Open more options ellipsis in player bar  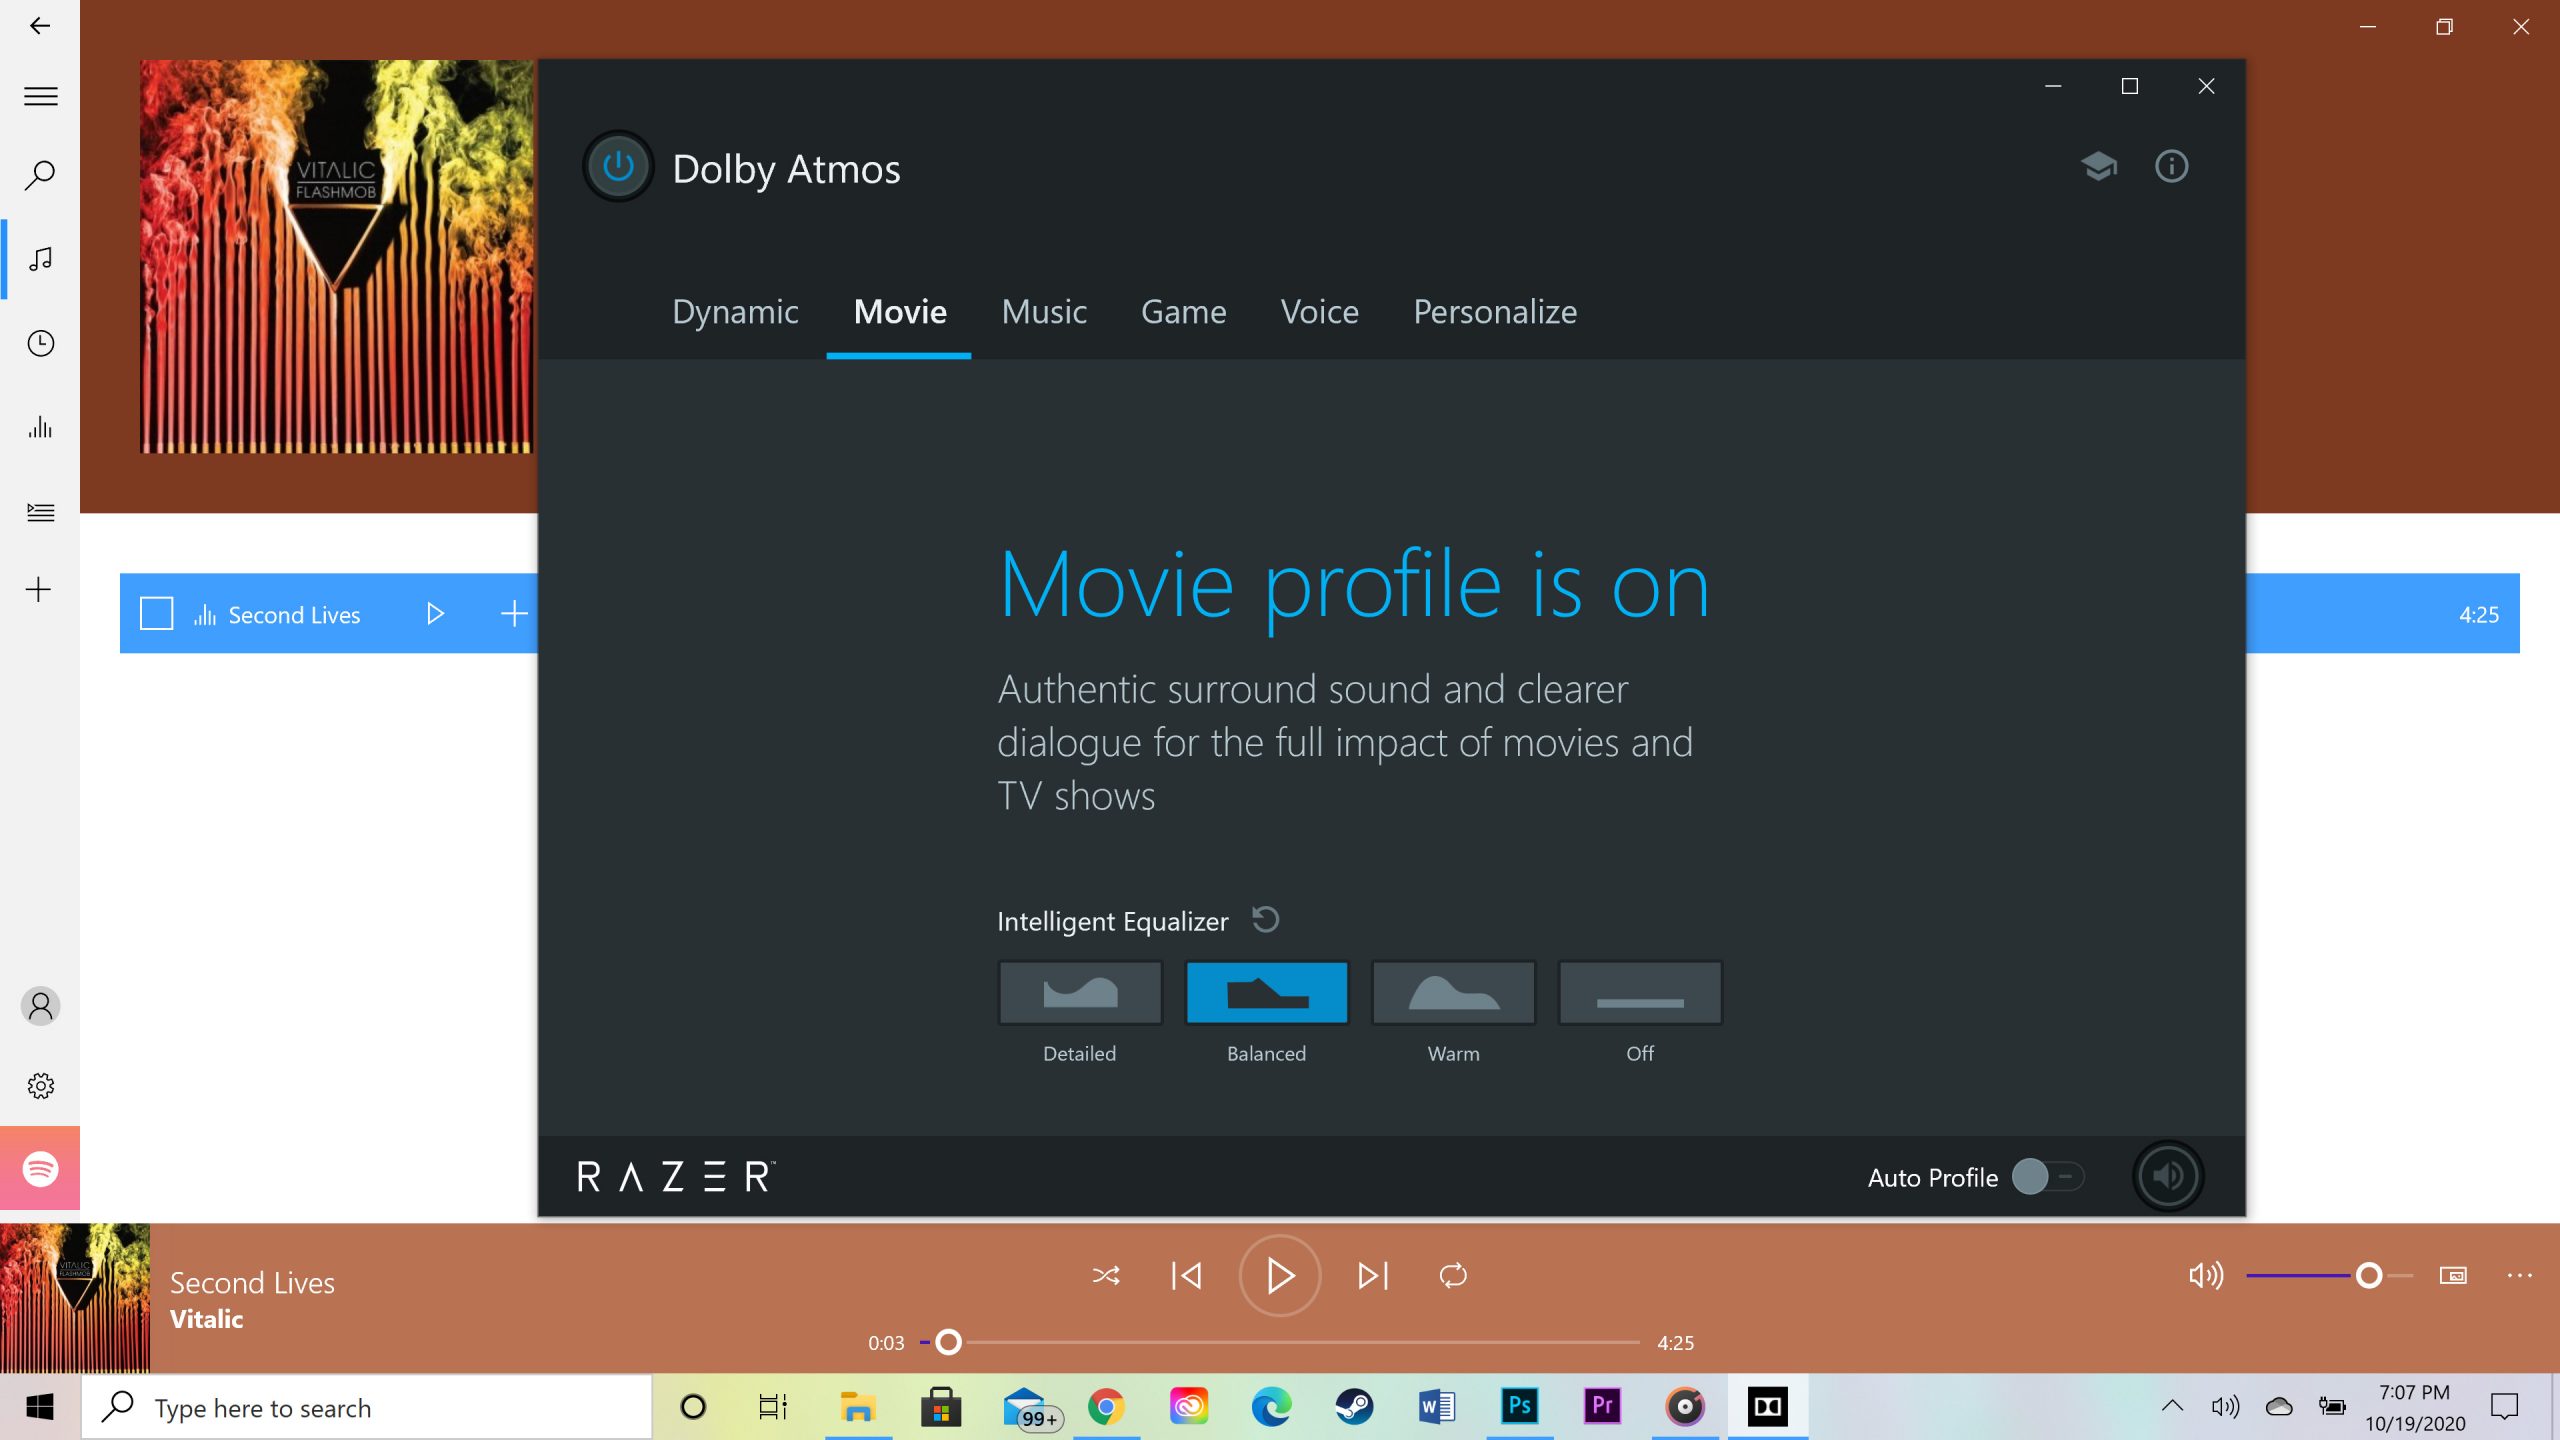pyautogui.click(x=2520, y=1275)
